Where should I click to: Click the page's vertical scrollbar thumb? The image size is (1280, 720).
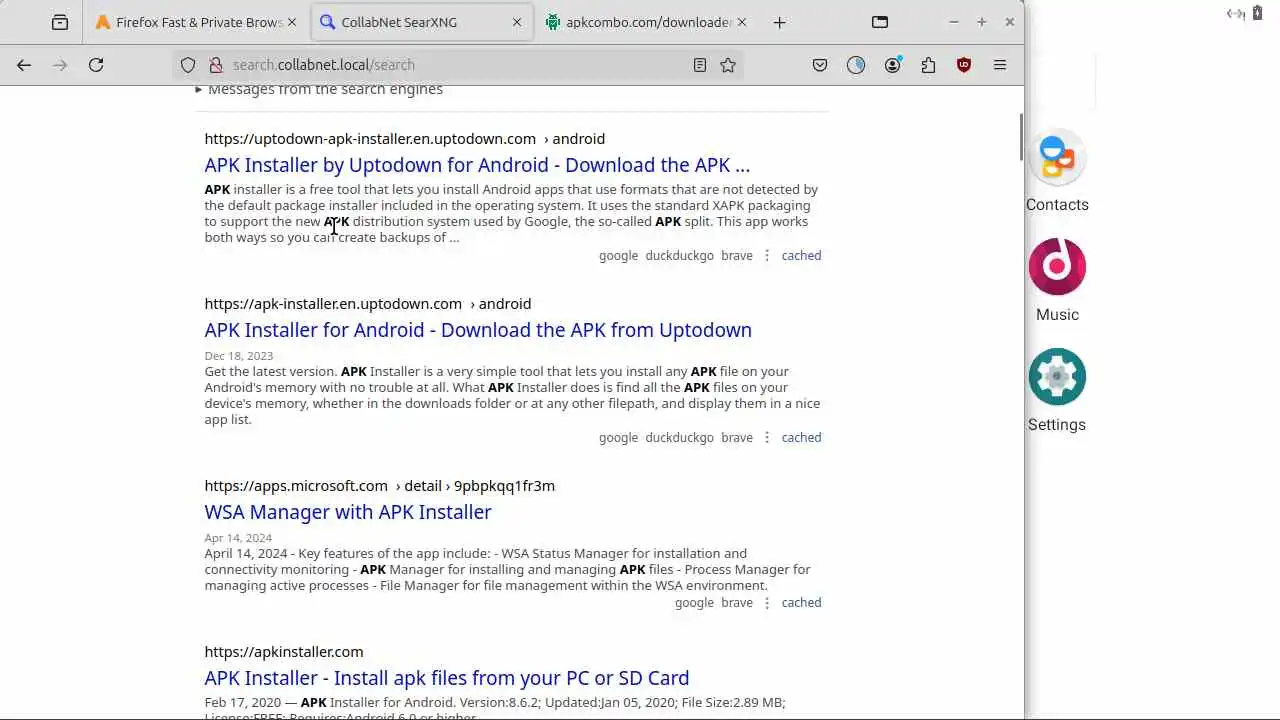1020,137
